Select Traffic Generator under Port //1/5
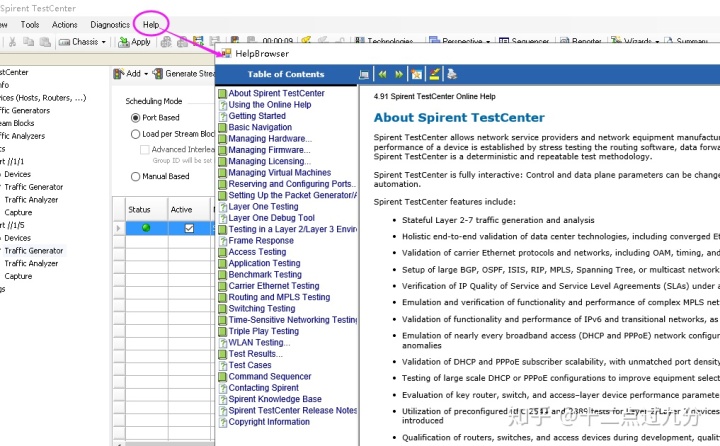 pos(34,251)
